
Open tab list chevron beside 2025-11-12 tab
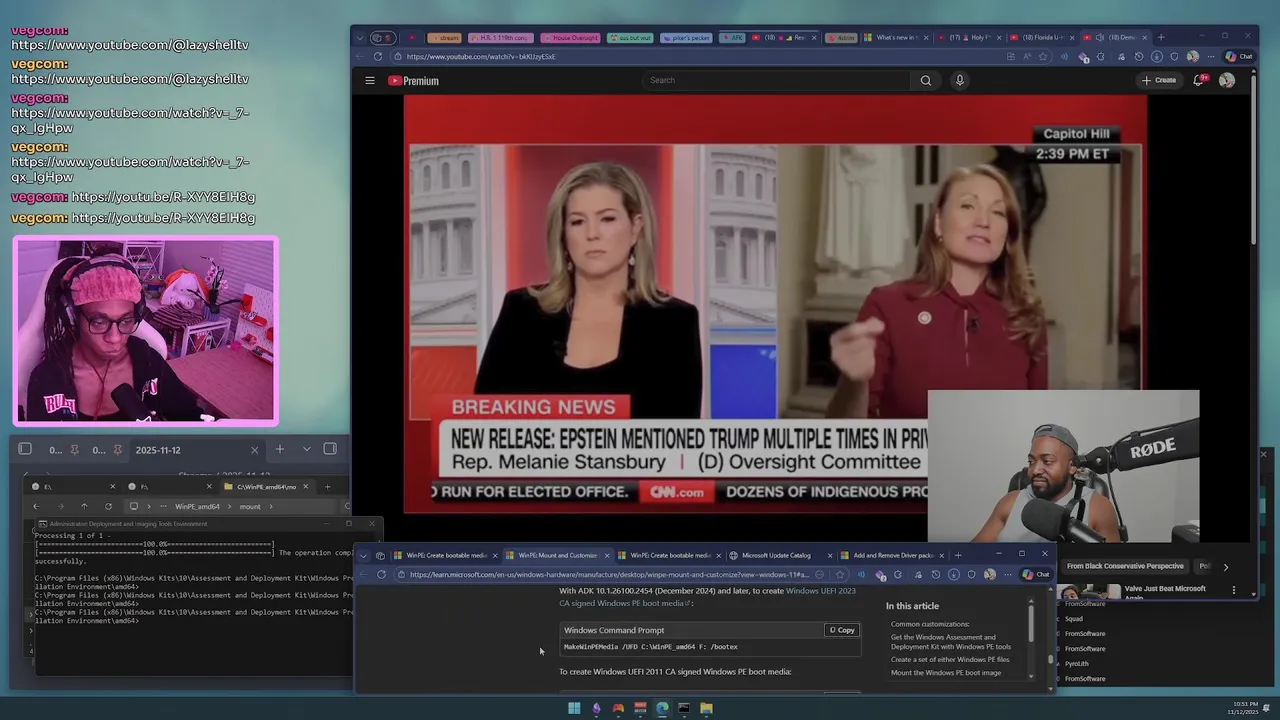tap(307, 450)
